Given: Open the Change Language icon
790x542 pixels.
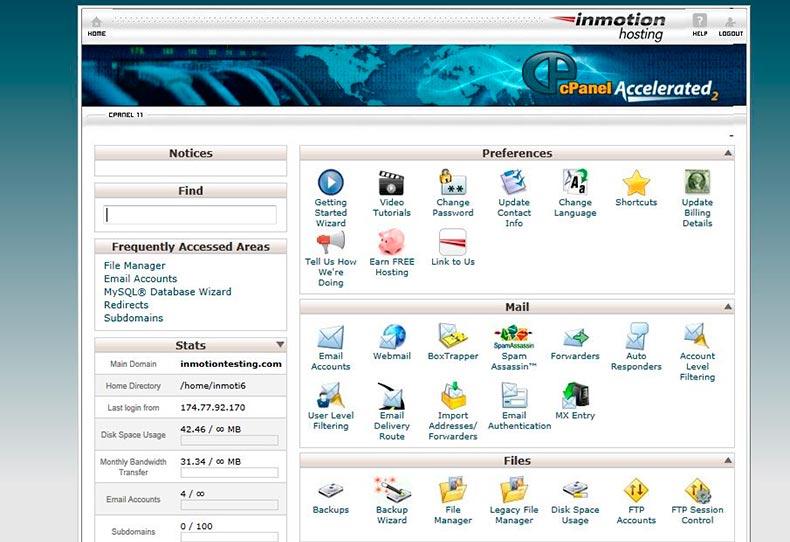Looking at the screenshot, I should point(575,182).
